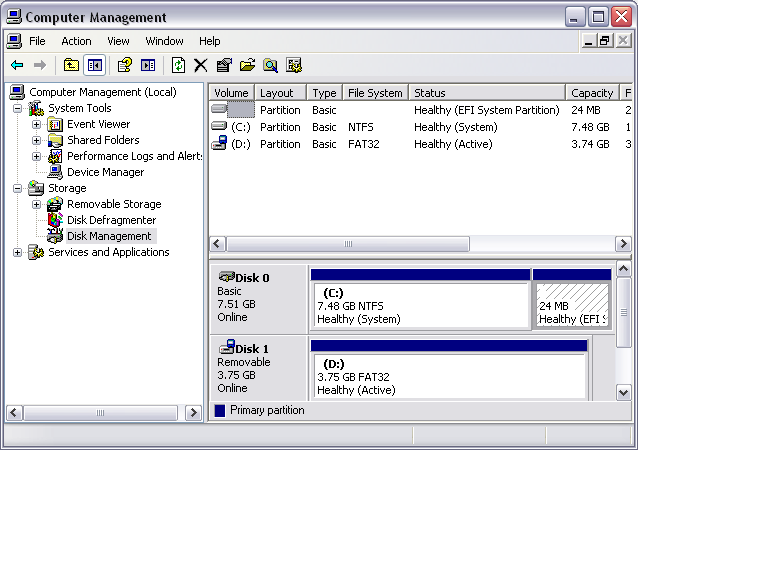Viewport: 778px width, 582px height.
Task: Select the (D:) 3.75 GB FAT32 partition block
Action: point(449,370)
